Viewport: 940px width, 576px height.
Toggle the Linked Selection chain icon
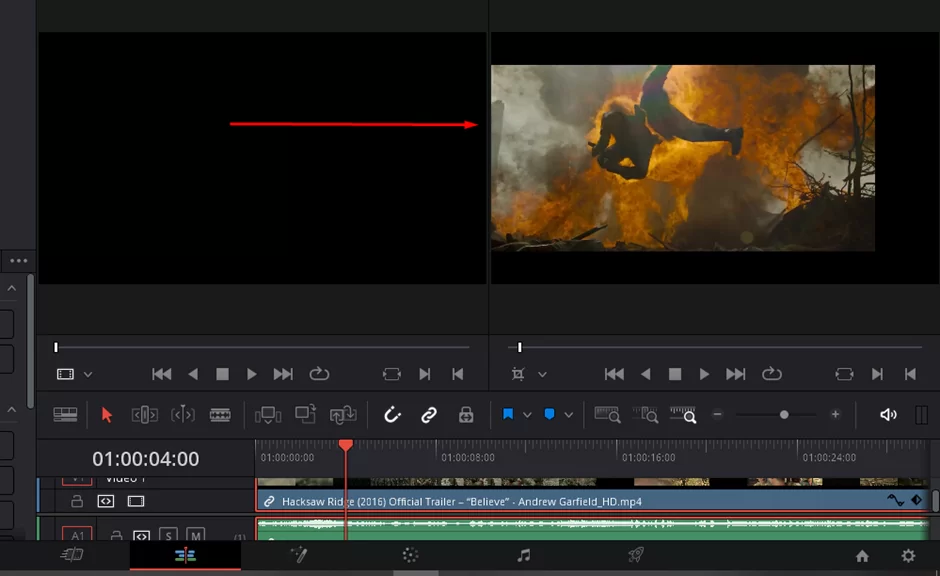click(x=429, y=415)
